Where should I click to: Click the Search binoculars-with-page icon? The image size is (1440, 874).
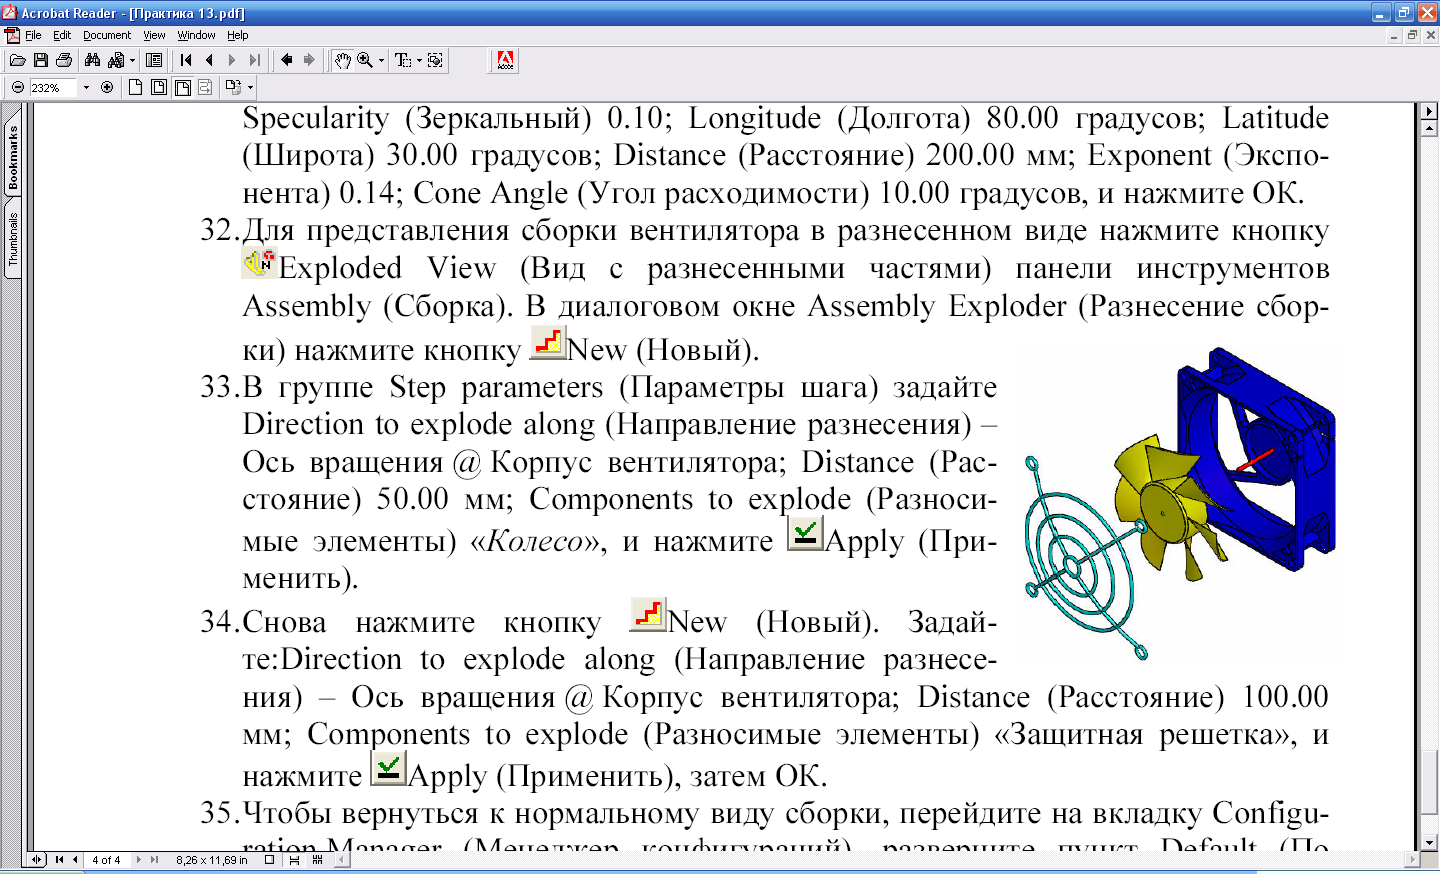(x=116, y=61)
